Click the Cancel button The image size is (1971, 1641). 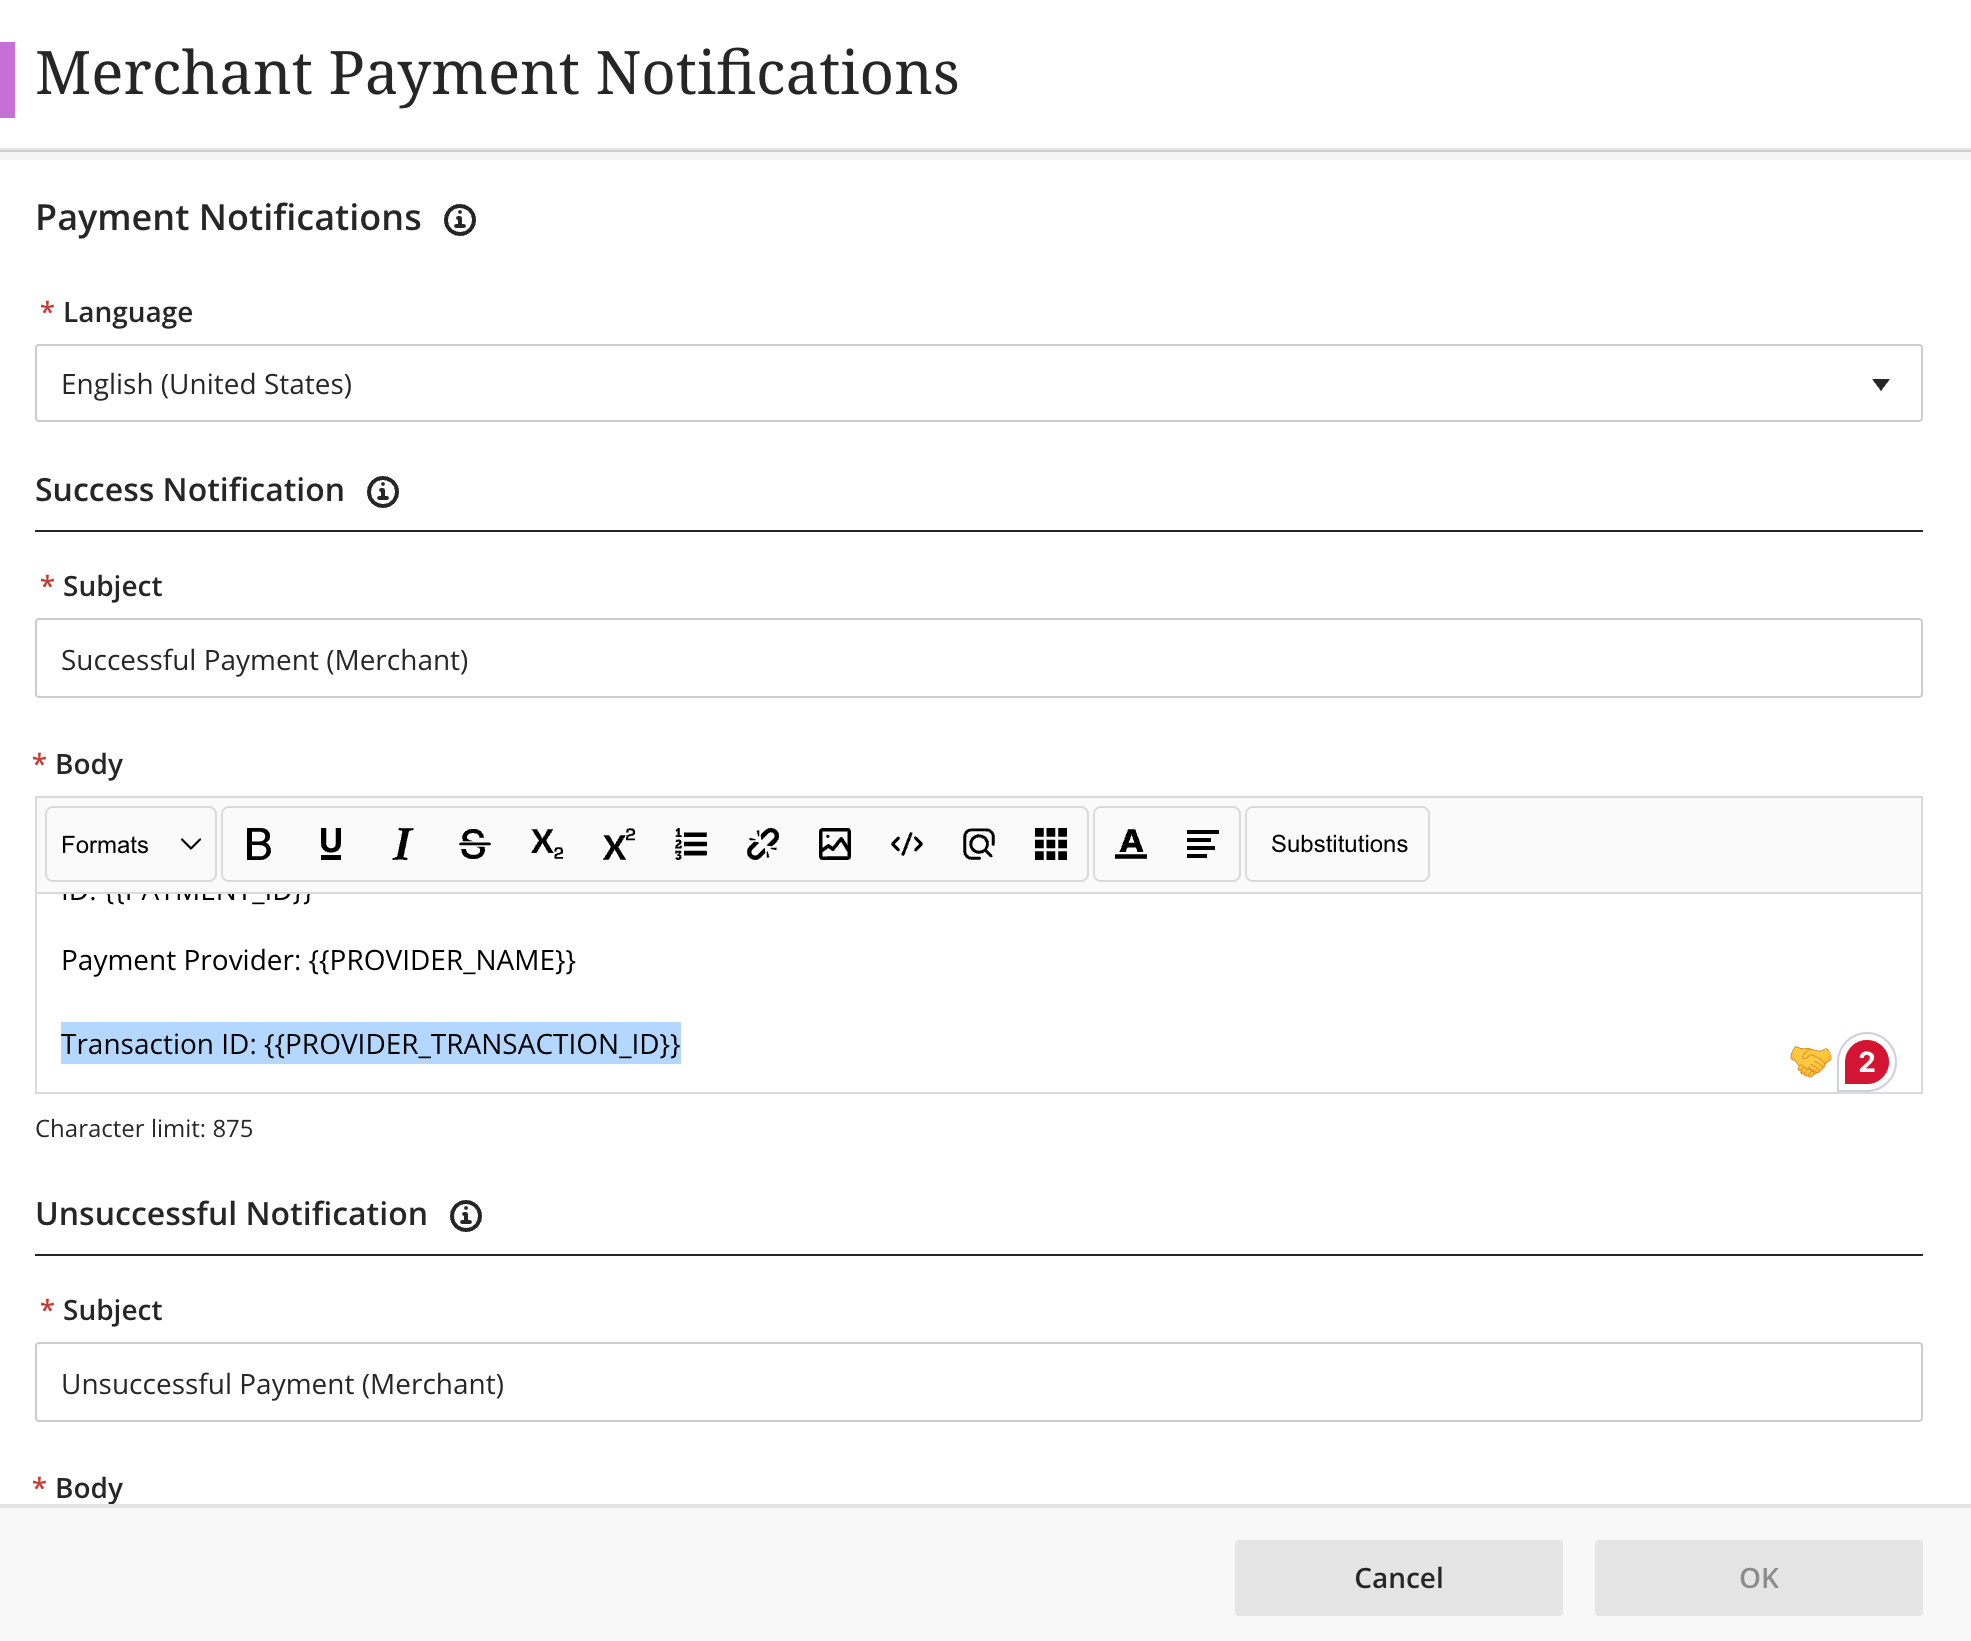click(1398, 1578)
